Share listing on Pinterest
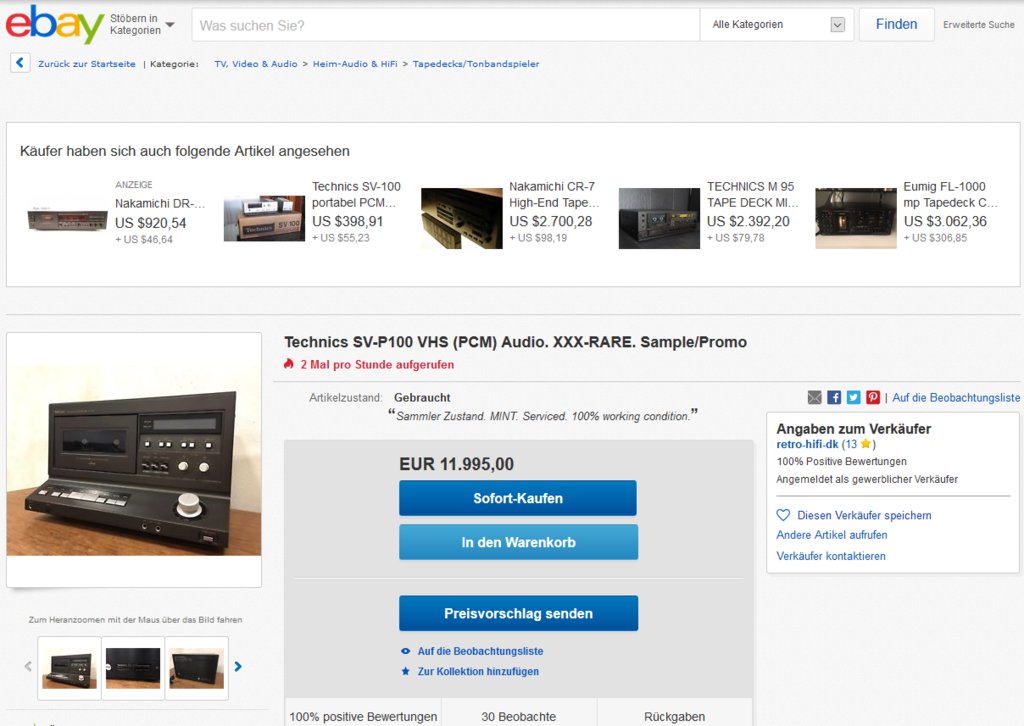 873,397
